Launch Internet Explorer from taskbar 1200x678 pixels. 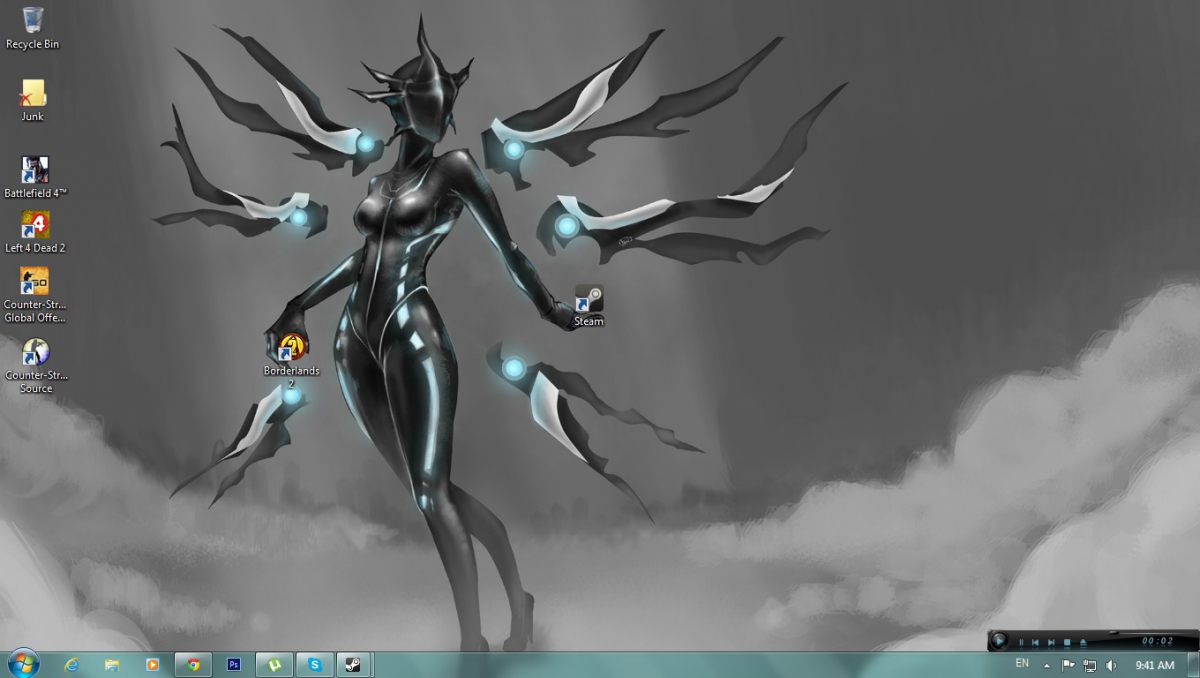pyautogui.click(x=72, y=664)
